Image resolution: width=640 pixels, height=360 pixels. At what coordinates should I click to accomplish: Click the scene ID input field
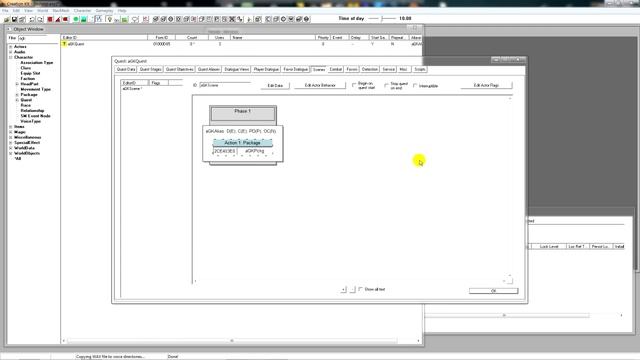click(225, 85)
